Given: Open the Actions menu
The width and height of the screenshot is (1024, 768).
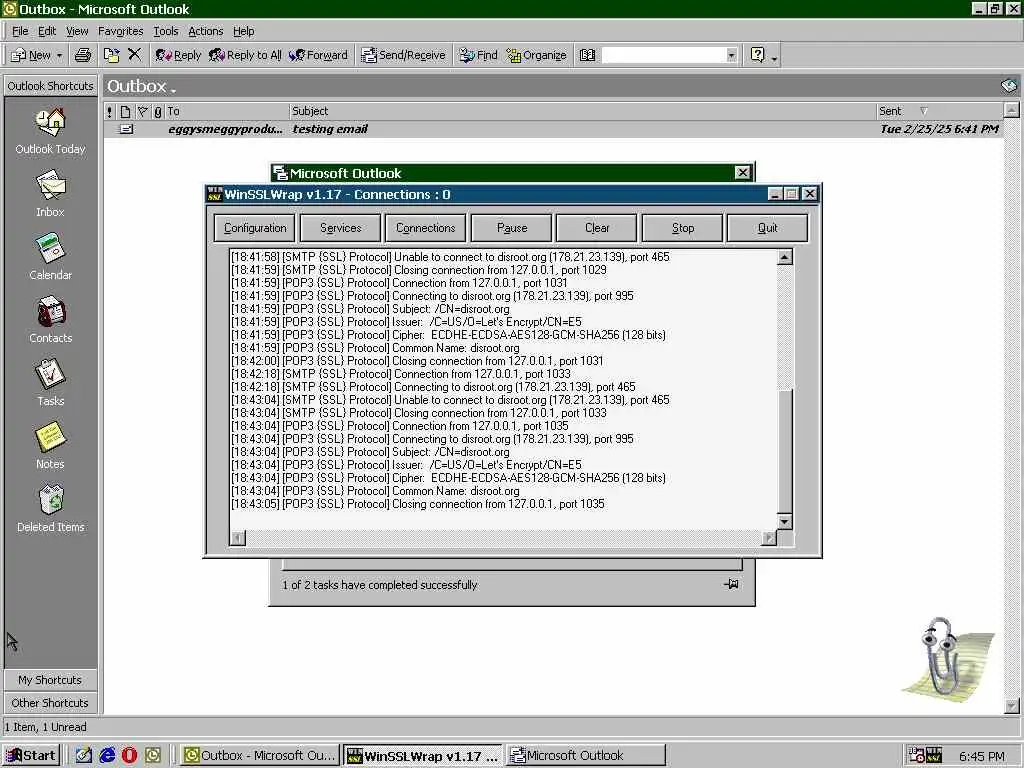Looking at the screenshot, I should 206,31.
